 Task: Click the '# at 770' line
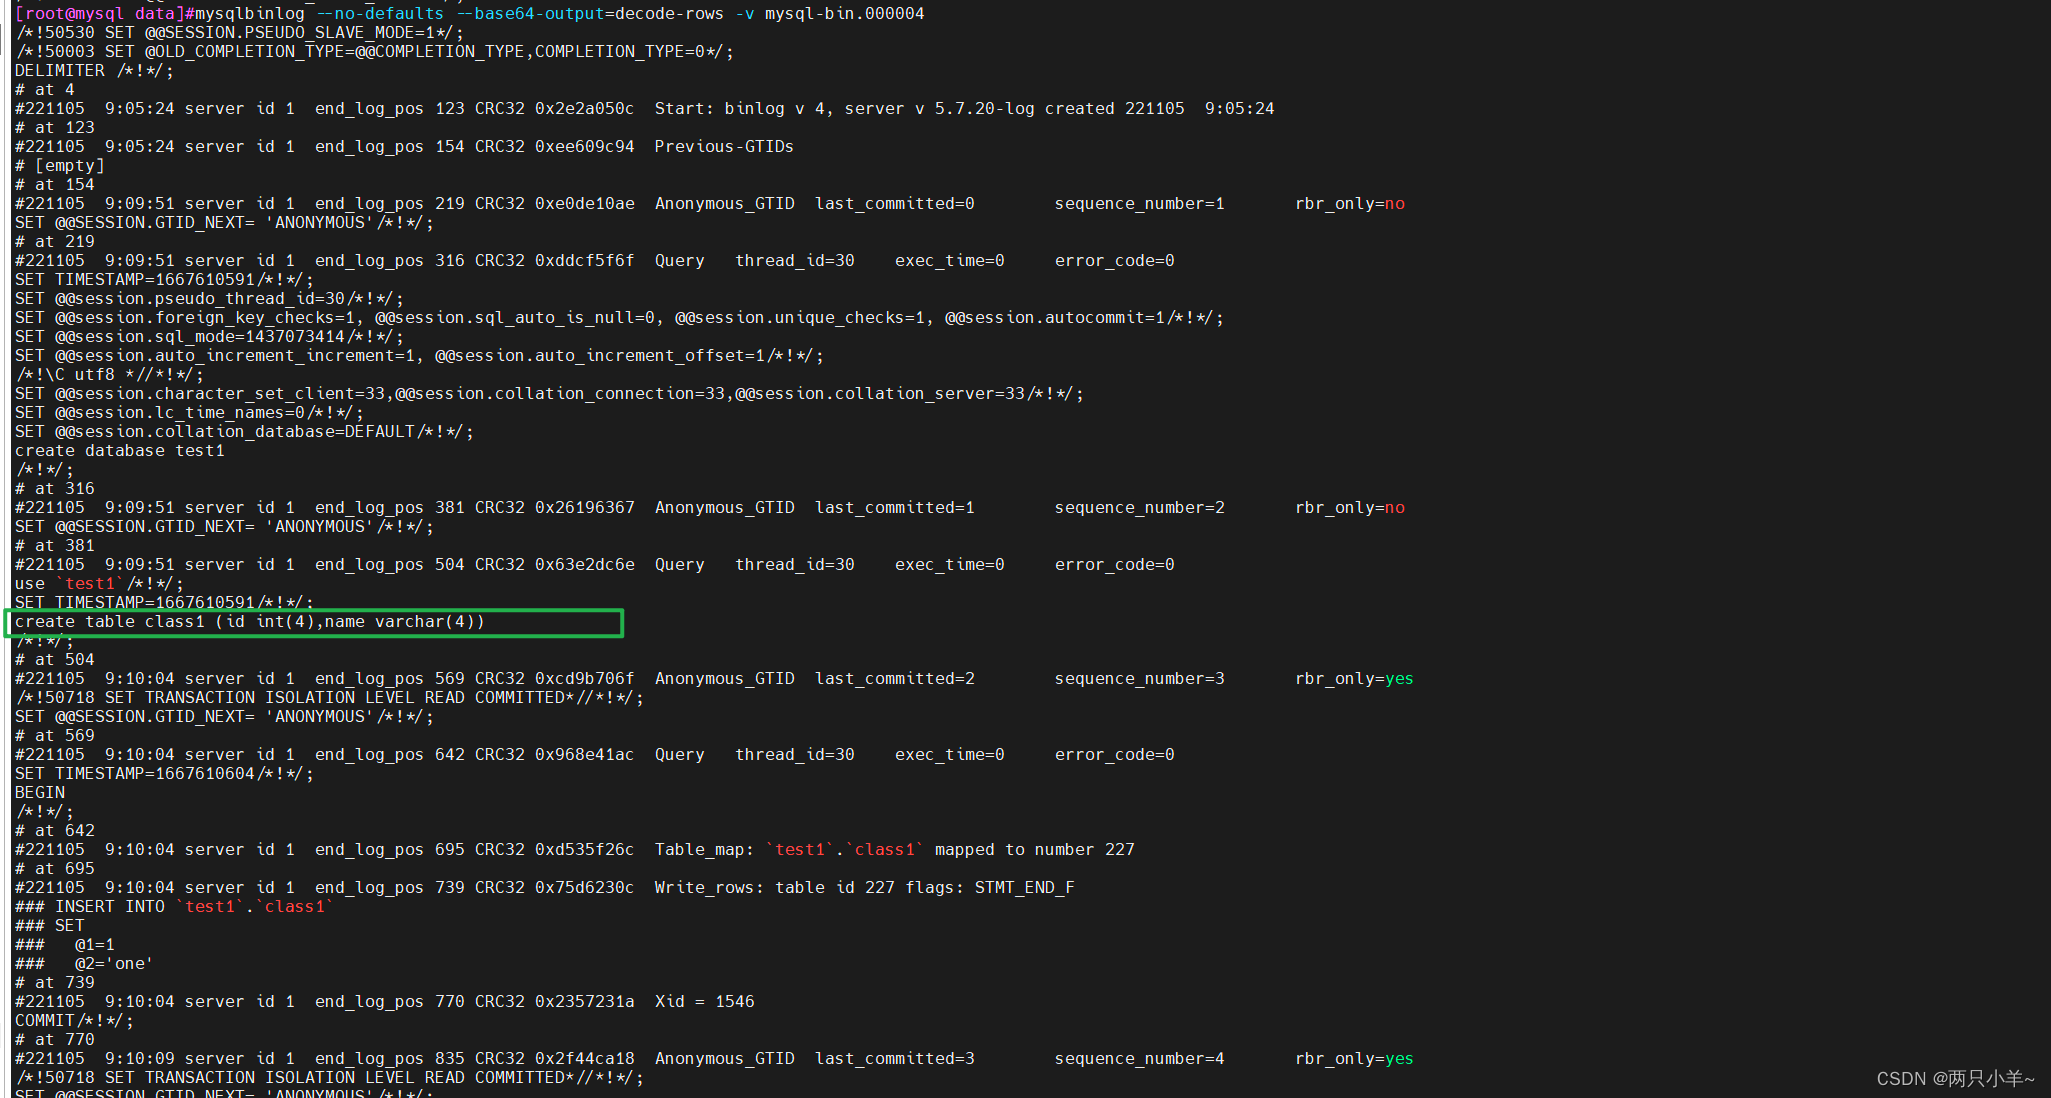click(x=54, y=1039)
